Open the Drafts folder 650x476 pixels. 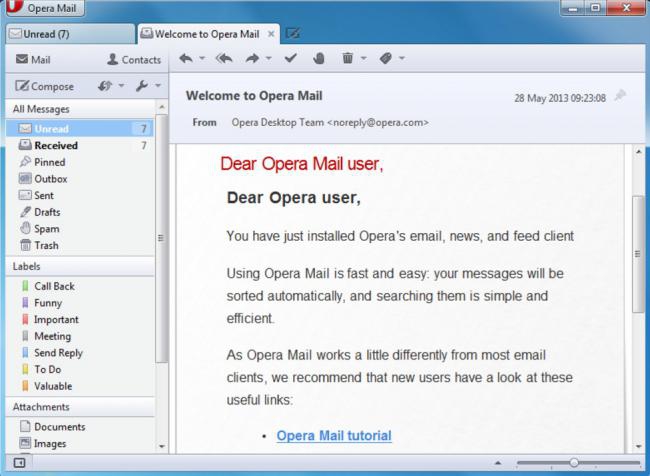(80, 212)
